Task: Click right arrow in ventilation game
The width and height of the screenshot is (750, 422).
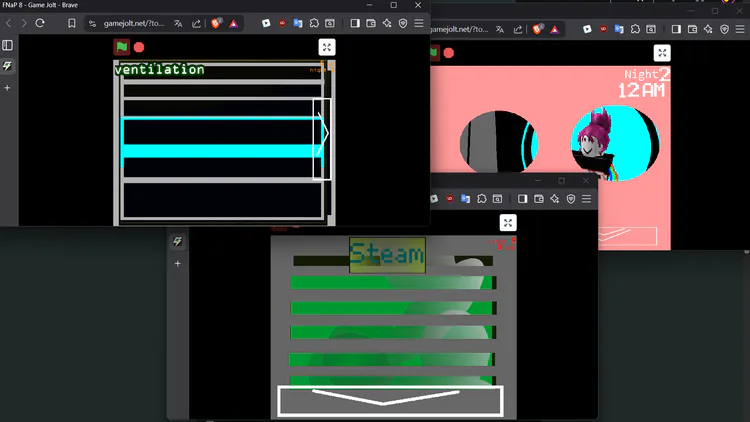Action: click(322, 139)
